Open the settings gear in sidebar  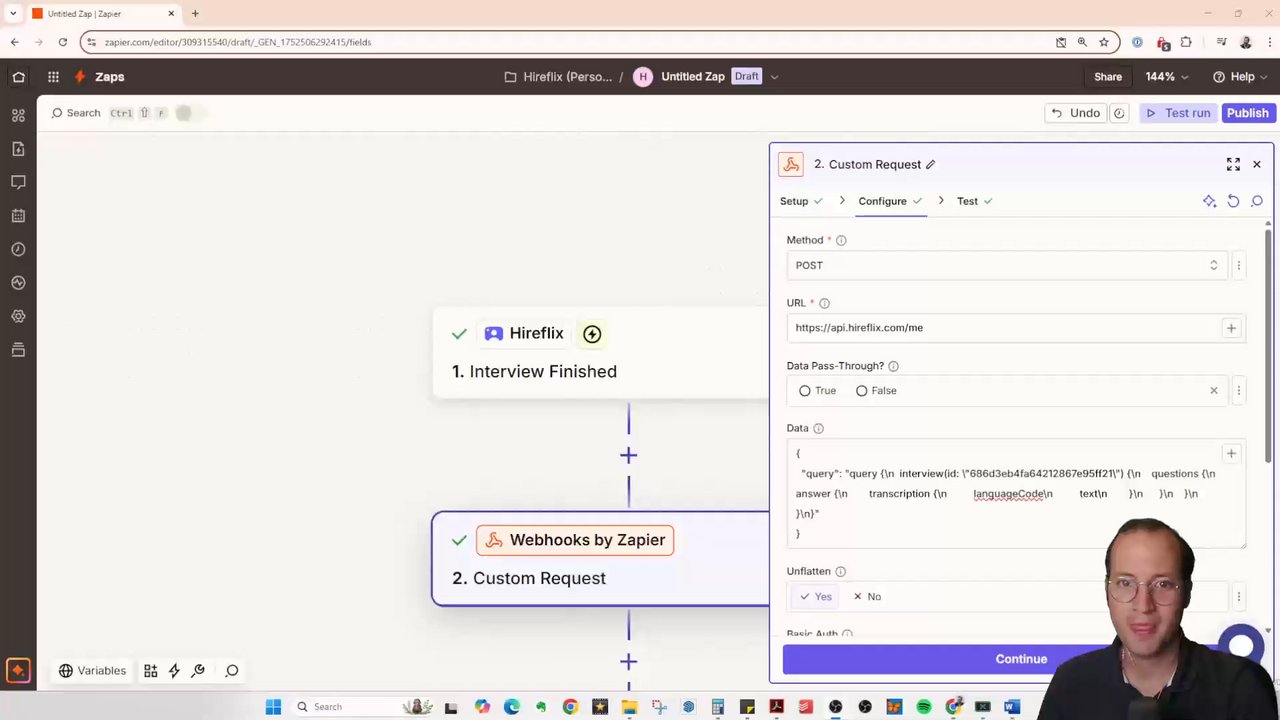pos(18,316)
